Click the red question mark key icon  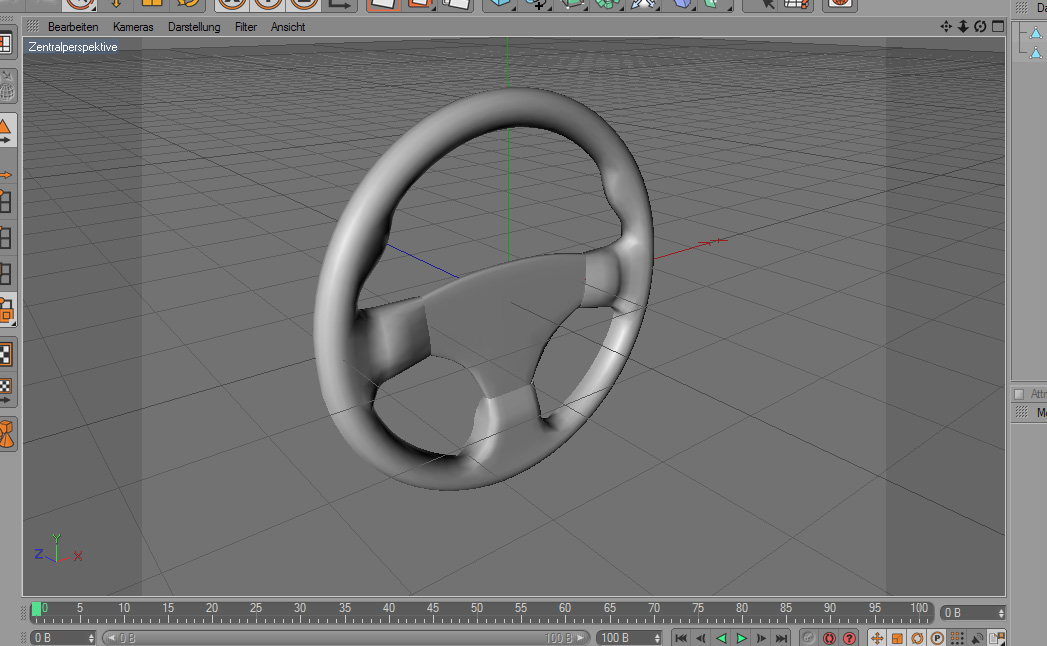(x=849, y=638)
